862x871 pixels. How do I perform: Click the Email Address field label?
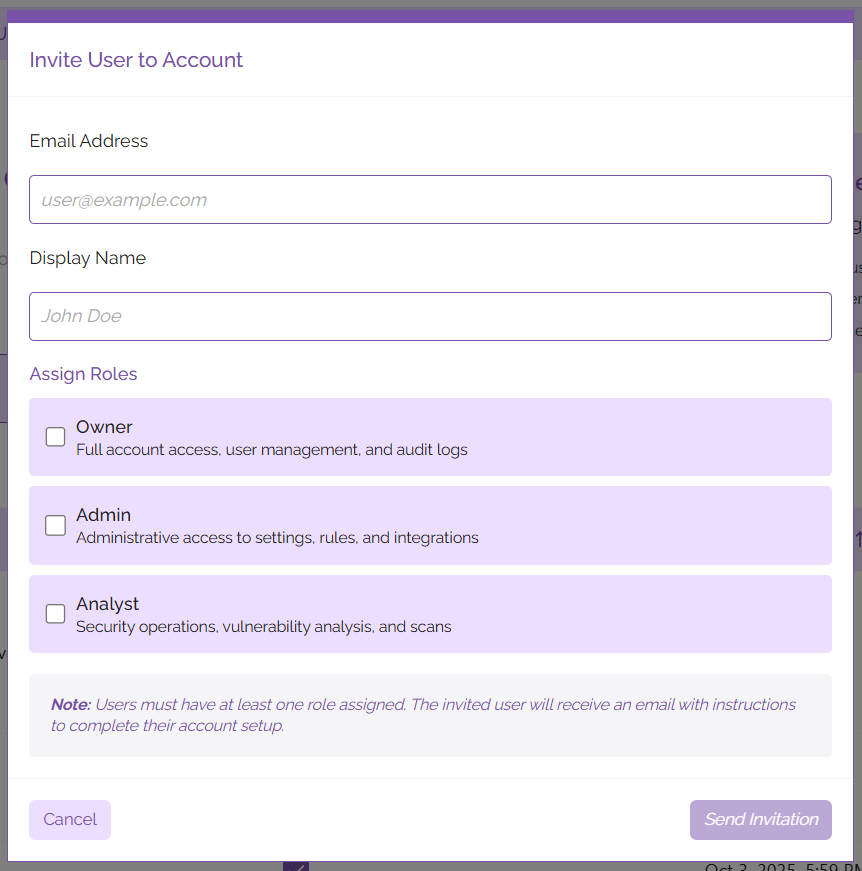point(88,141)
